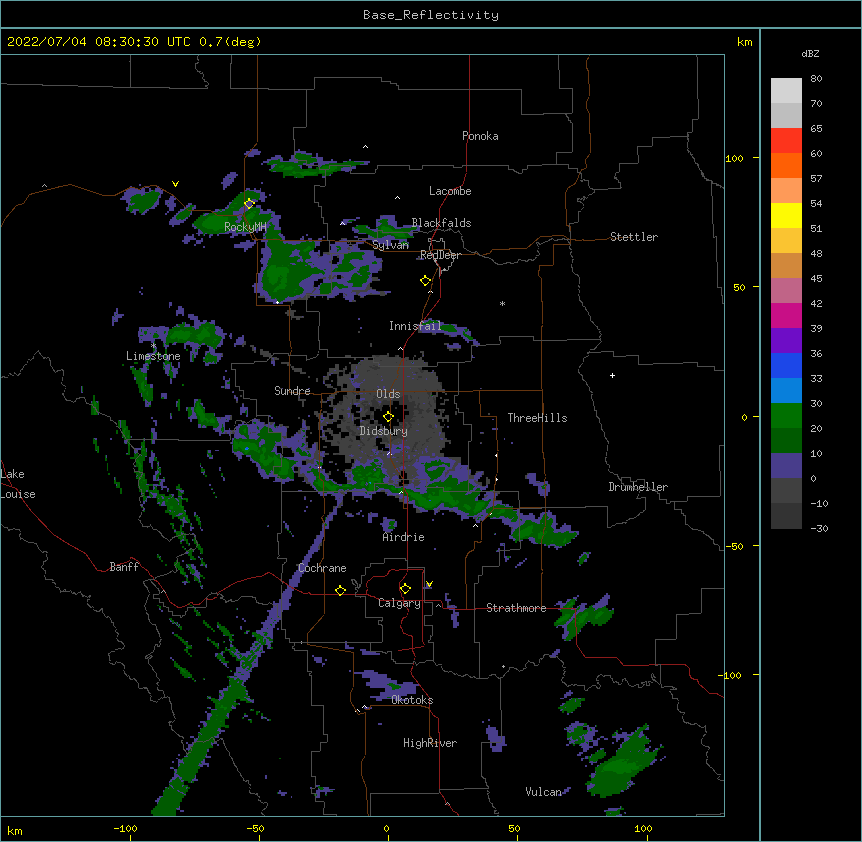862x842 pixels.
Task: Click the Blackfalds city label
Action: click(x=441, y=223)
